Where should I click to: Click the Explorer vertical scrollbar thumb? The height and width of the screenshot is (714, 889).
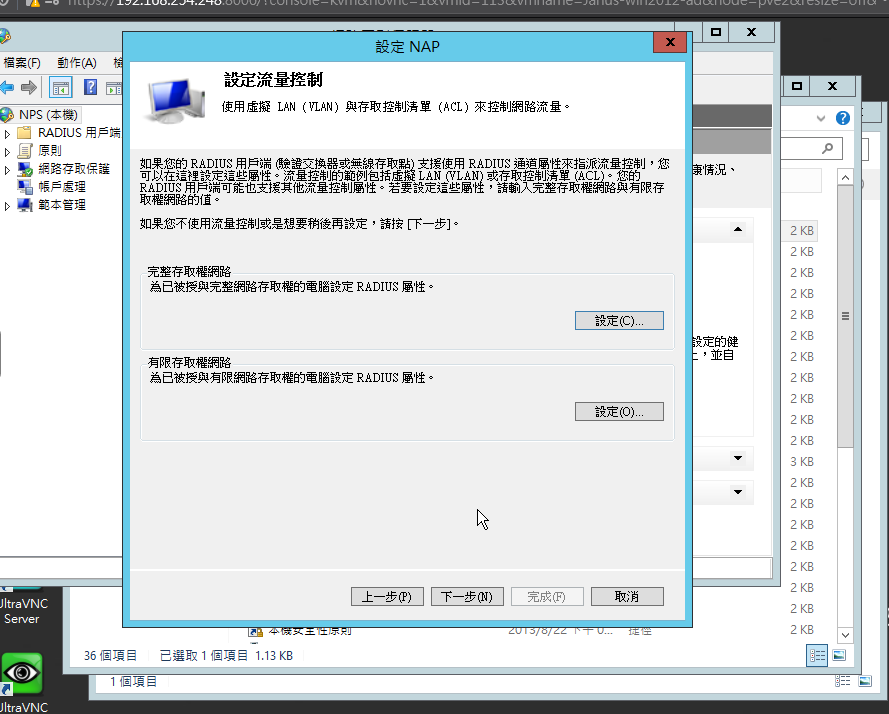click(845, 316)
